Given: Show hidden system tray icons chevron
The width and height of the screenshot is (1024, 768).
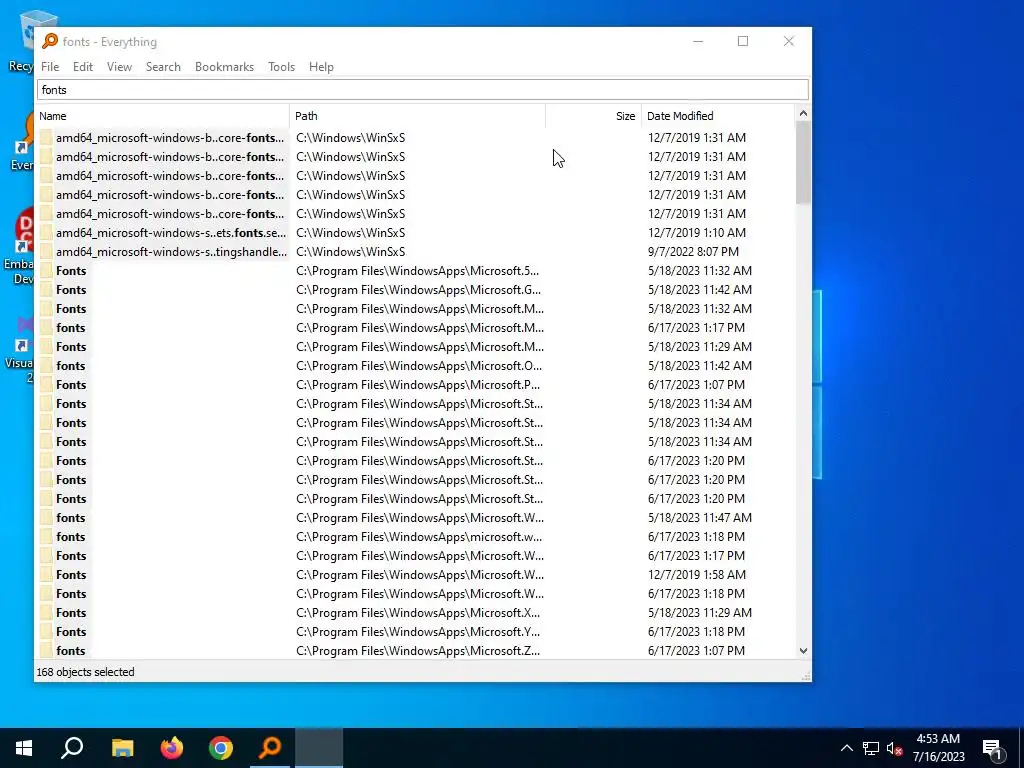Looking at the screenshot, I should [846, 748].
